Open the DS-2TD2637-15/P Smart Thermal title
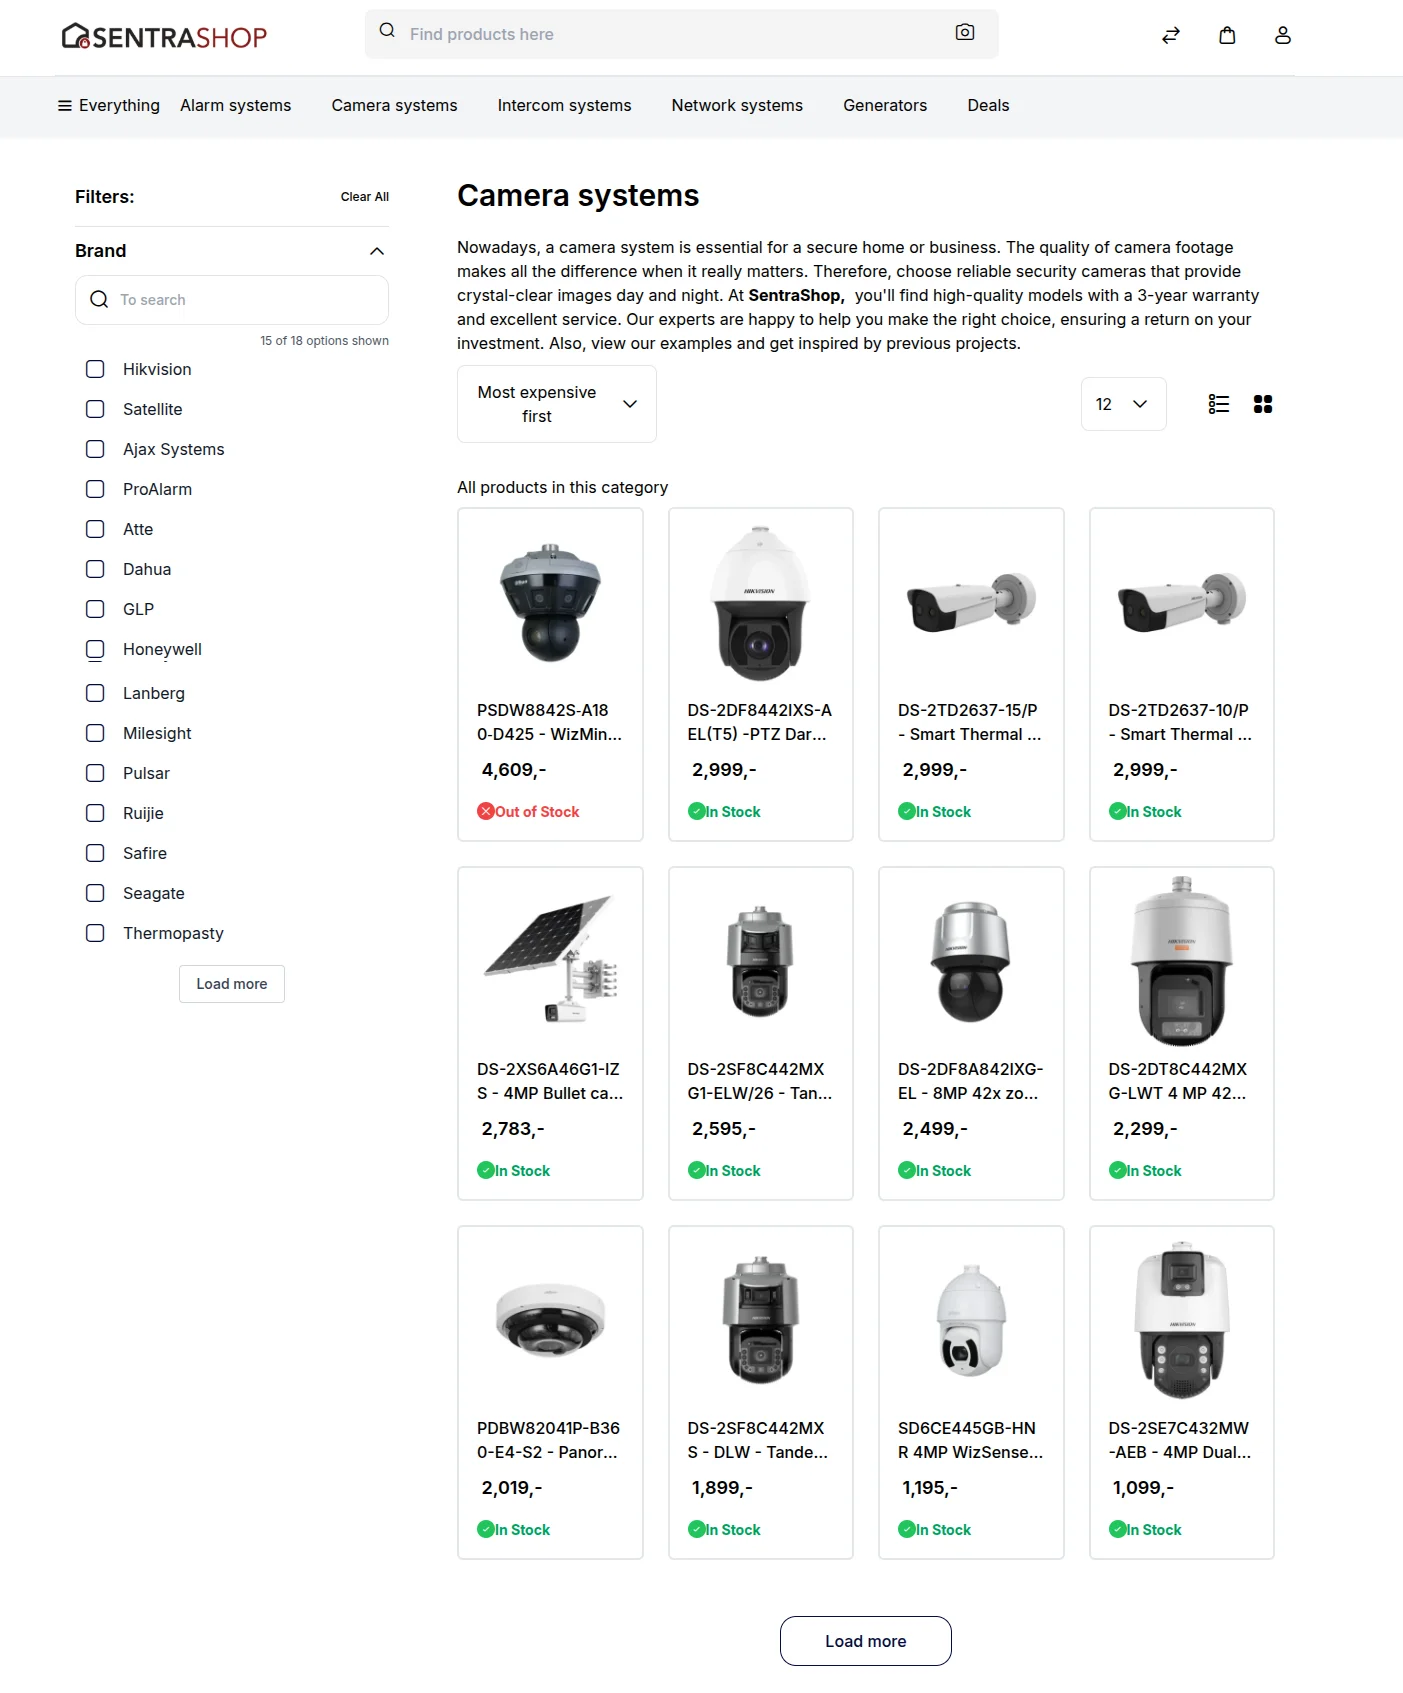This screenshot has height=1693, width=1403. pyautogui.click(x=969, y=722)
